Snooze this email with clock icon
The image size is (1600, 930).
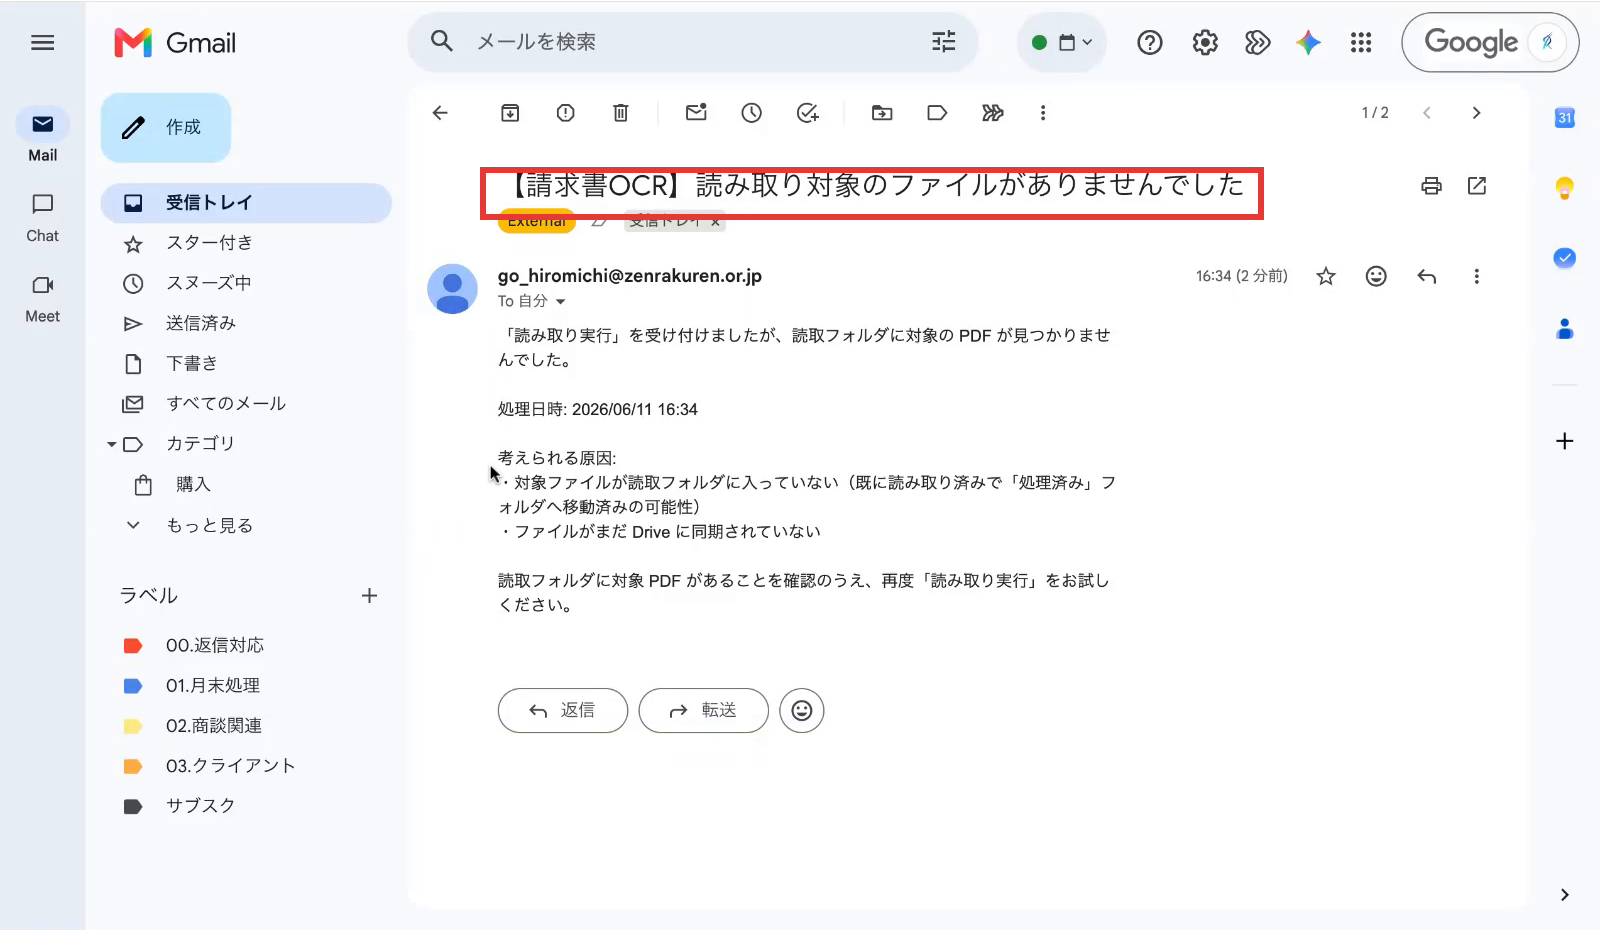tap(751, 113)
